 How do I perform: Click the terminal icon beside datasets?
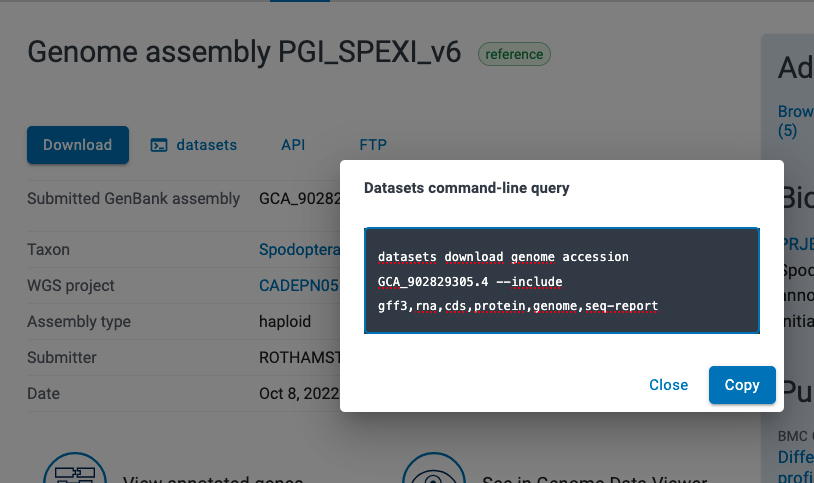click(x=159, y=145)
